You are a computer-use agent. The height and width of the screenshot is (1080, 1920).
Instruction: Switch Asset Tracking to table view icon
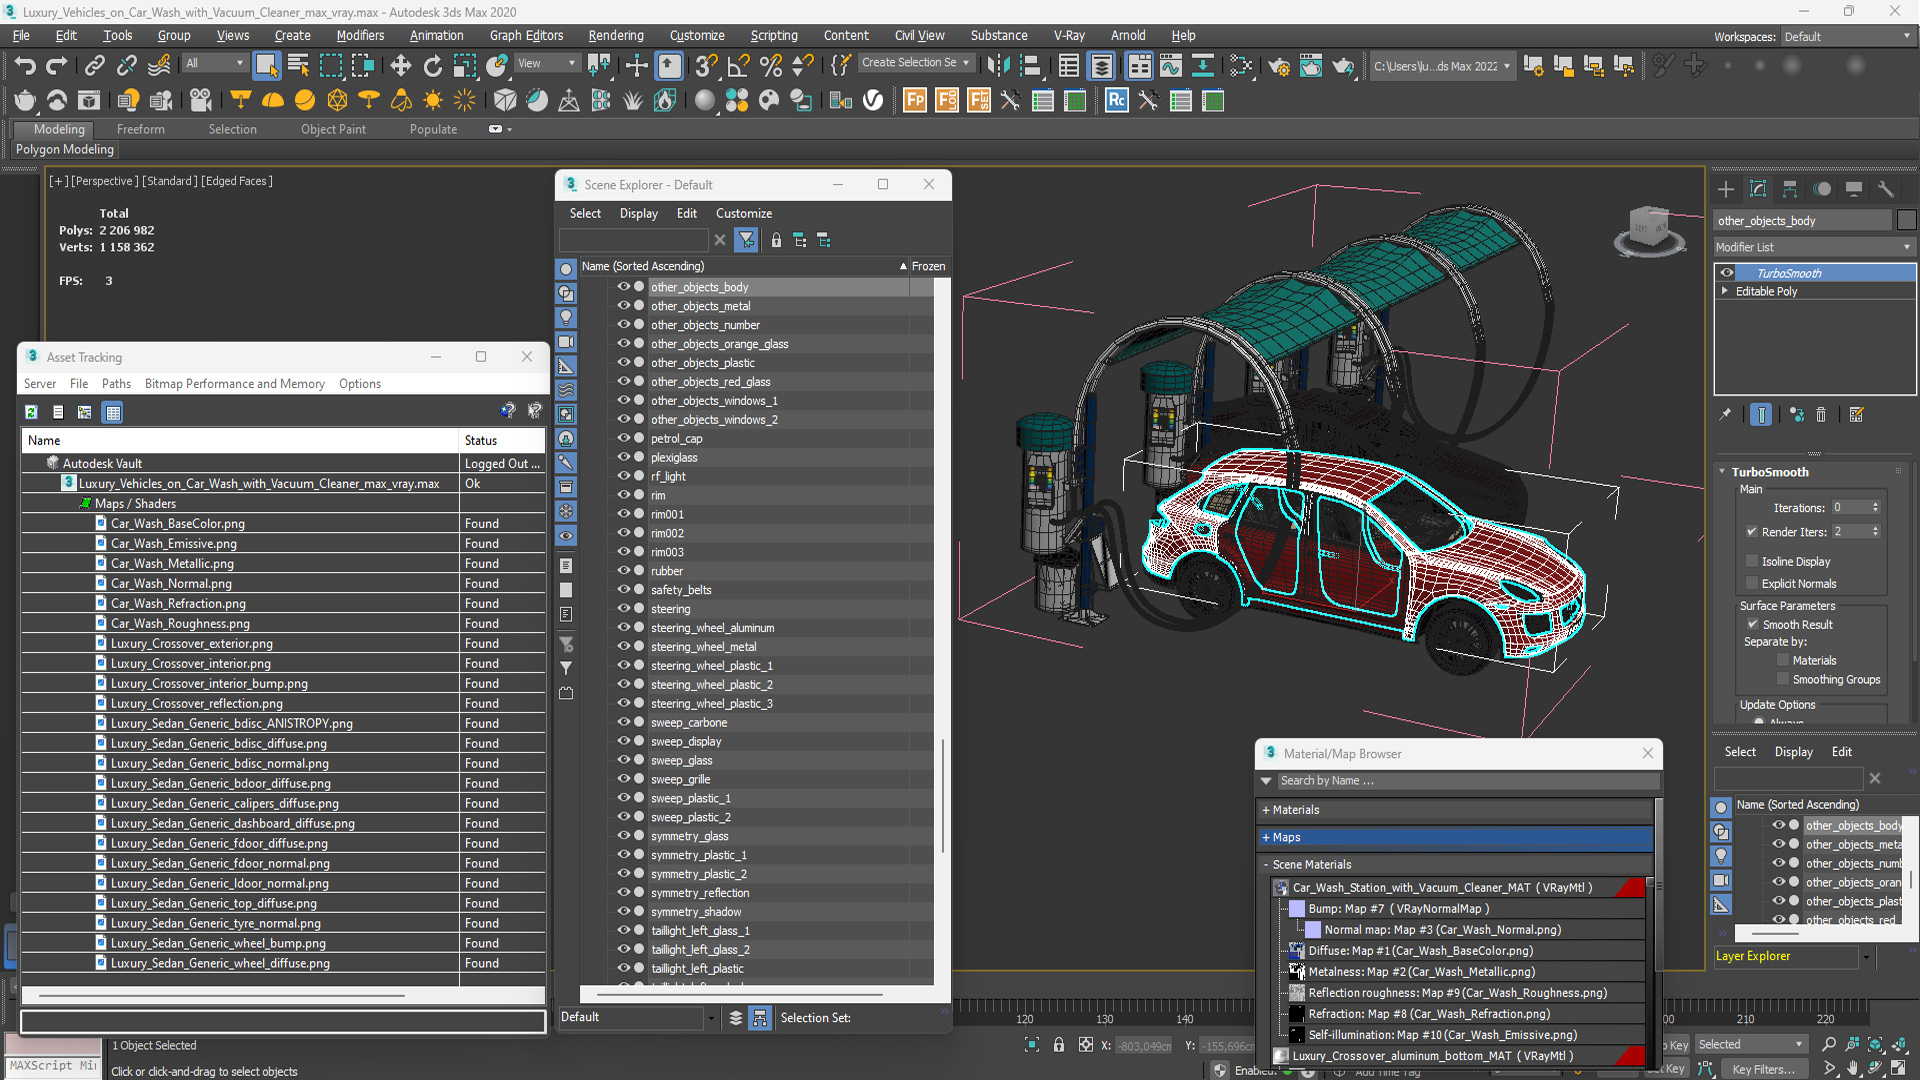[112, 412]
